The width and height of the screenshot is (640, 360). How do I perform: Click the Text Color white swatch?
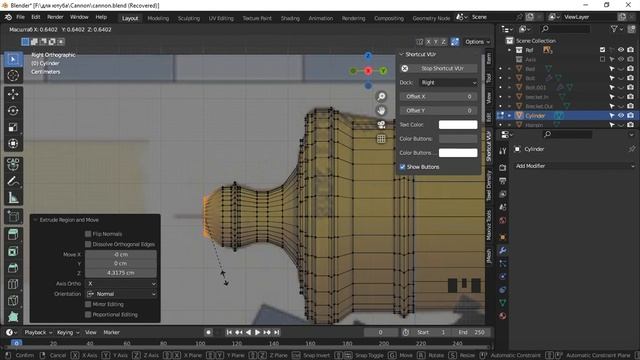(458, 124)
